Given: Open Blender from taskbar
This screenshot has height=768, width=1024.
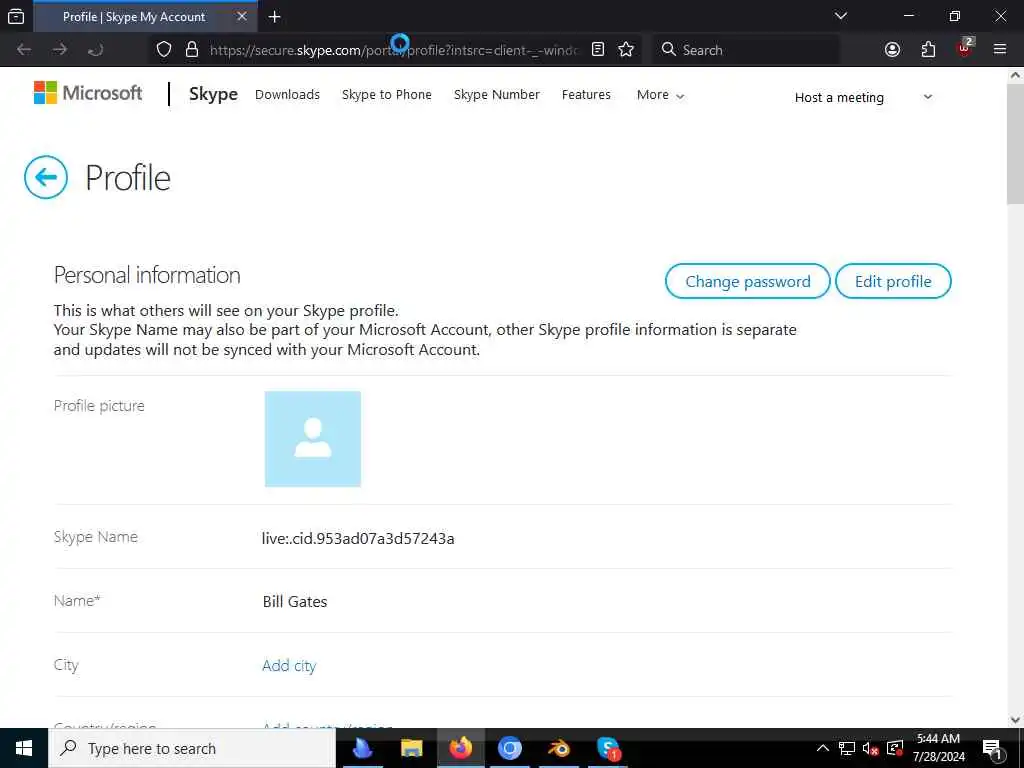Looking at the screenshot, I should point(559,748).
